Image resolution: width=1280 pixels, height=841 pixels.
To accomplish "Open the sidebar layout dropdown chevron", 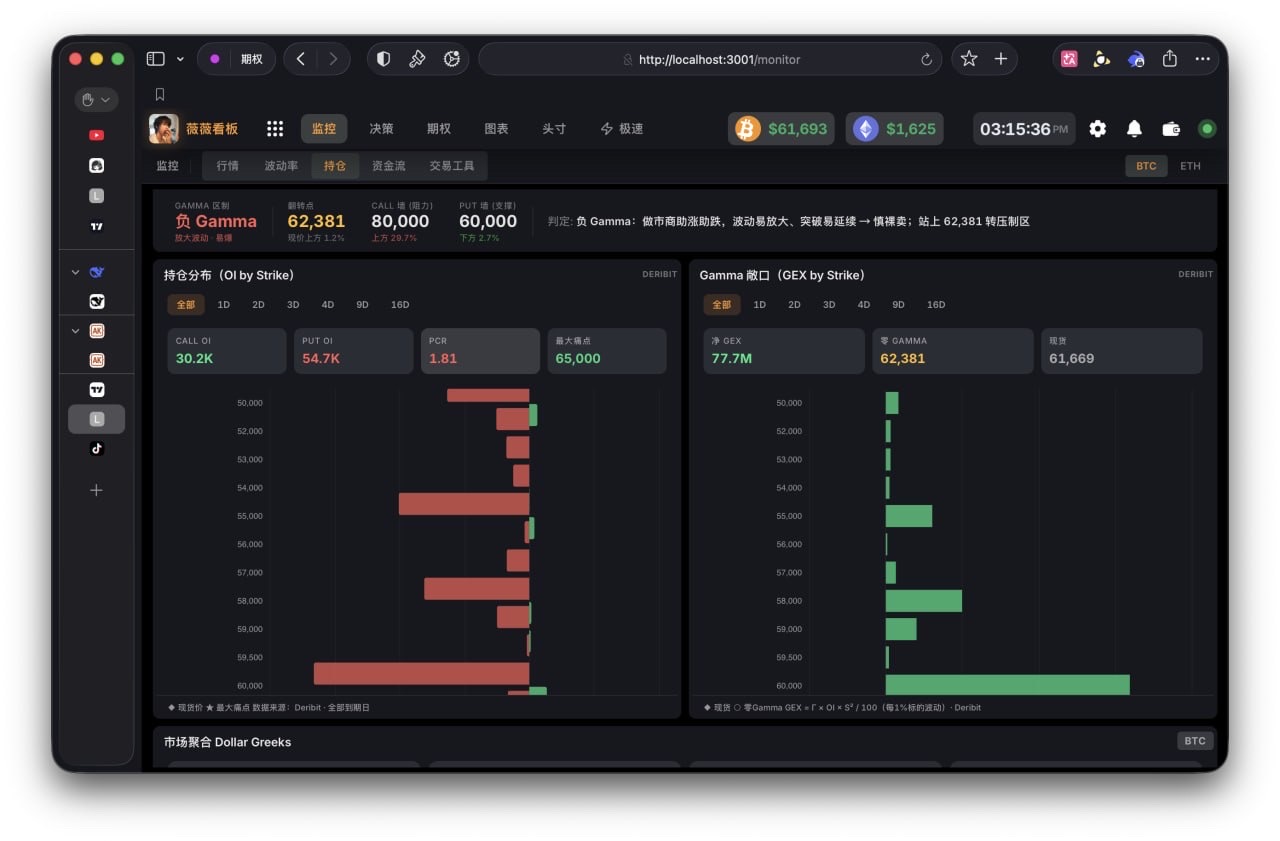I will [180, 59].
